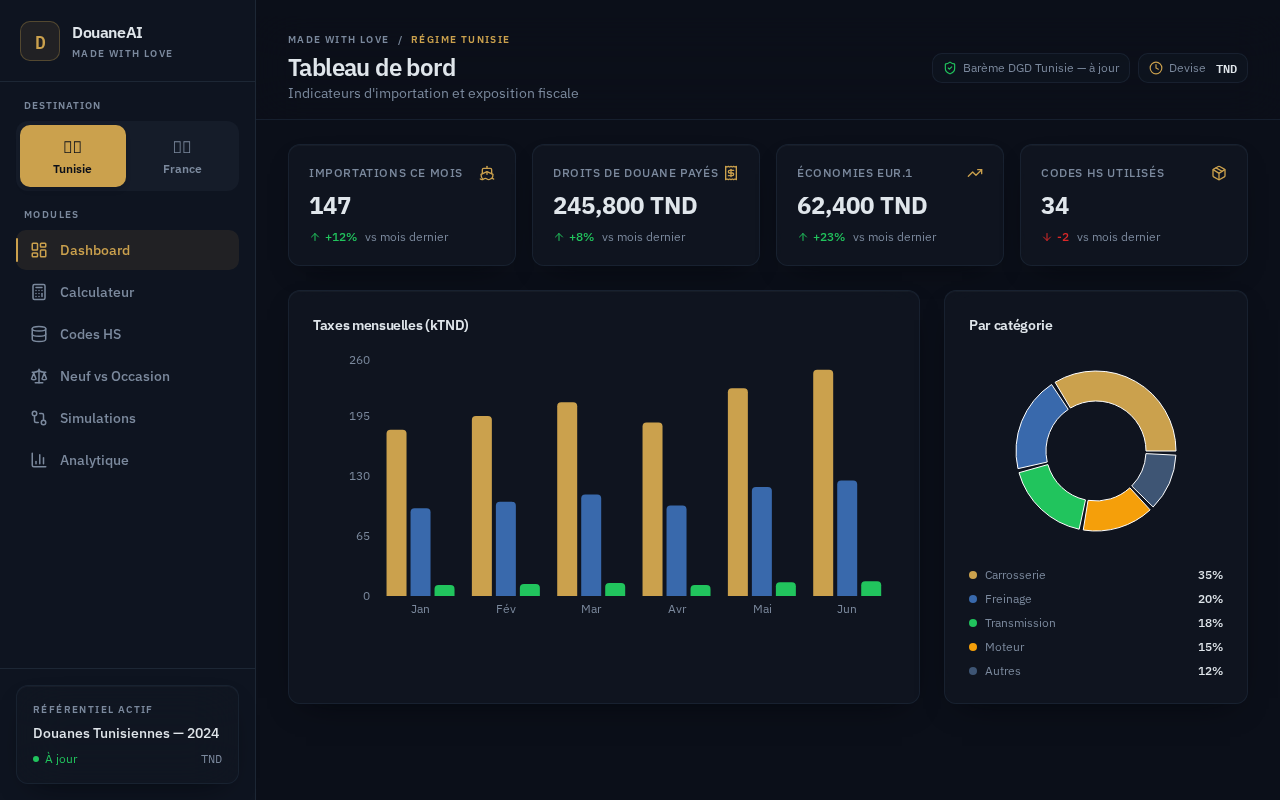This screenshot has height=800, width=1280.
Task: Click the balance scale icon
Action: coord(39,376)
